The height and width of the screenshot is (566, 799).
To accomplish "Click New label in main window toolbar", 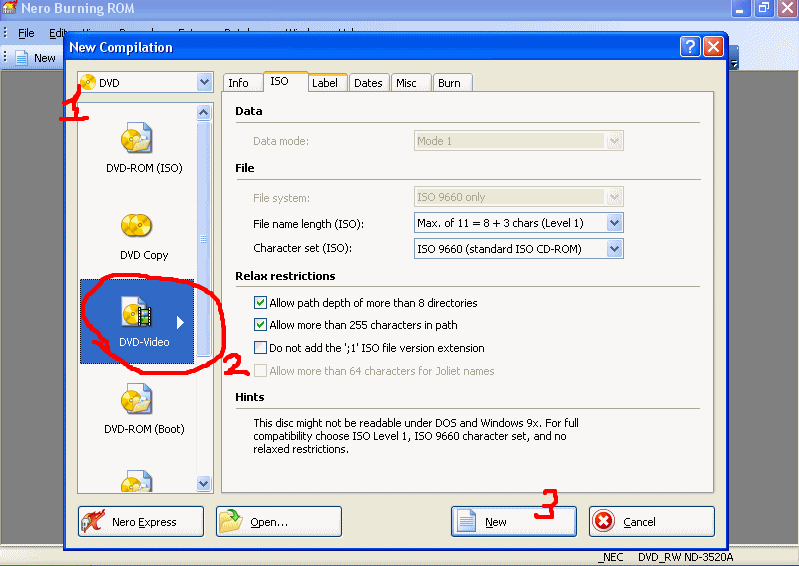I will [x=44, y=58].
